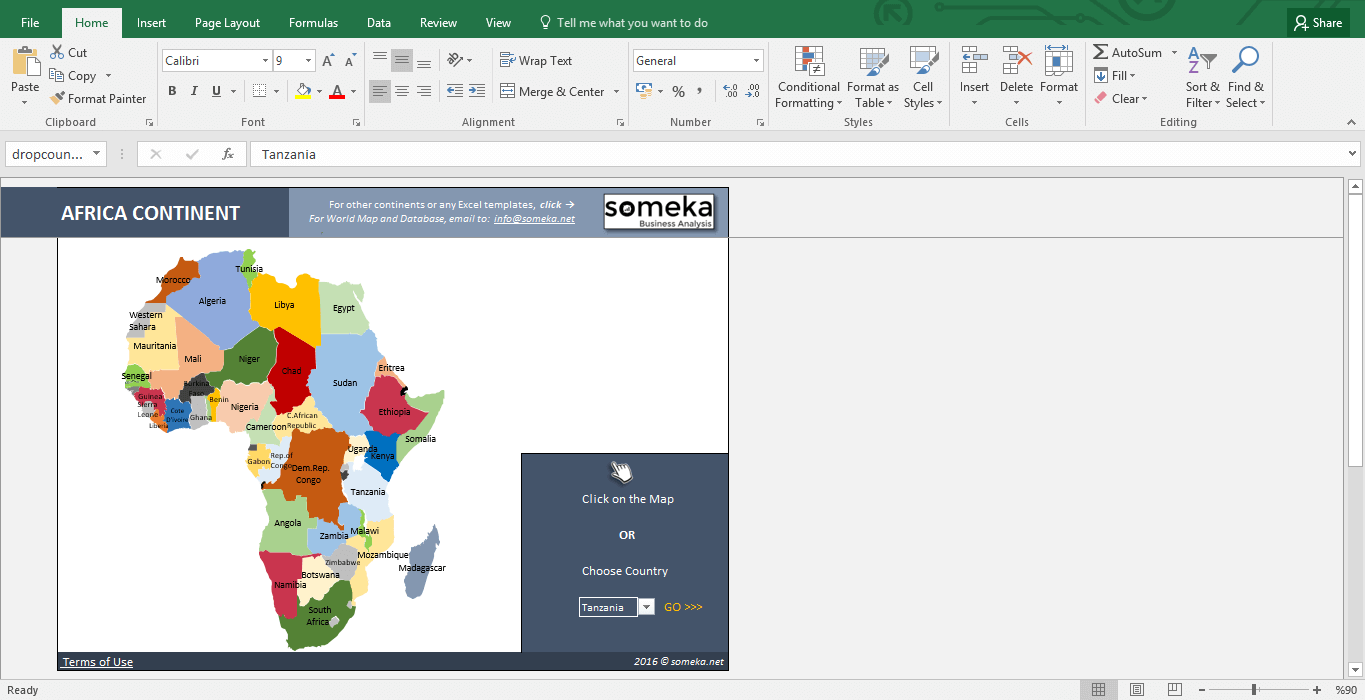Switch to the Insert tab
The width and height of the screenshot is (1365, 700).
pyautogui.click(x=152, y=23)
